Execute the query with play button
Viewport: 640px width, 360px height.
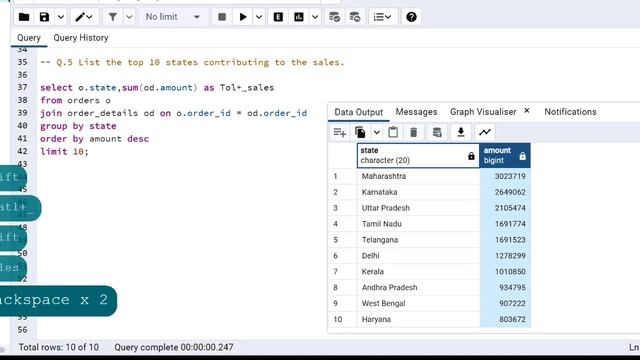coord(243,17)
